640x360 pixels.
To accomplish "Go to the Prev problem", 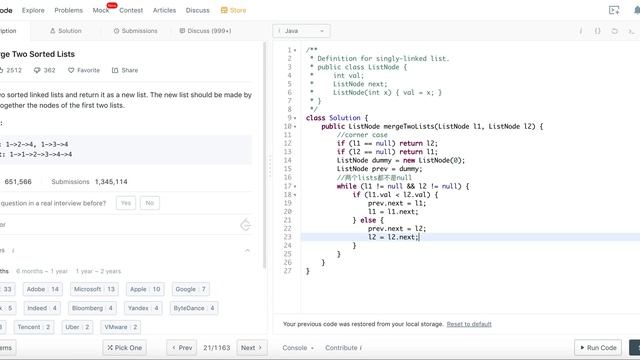I will [182, 348].
